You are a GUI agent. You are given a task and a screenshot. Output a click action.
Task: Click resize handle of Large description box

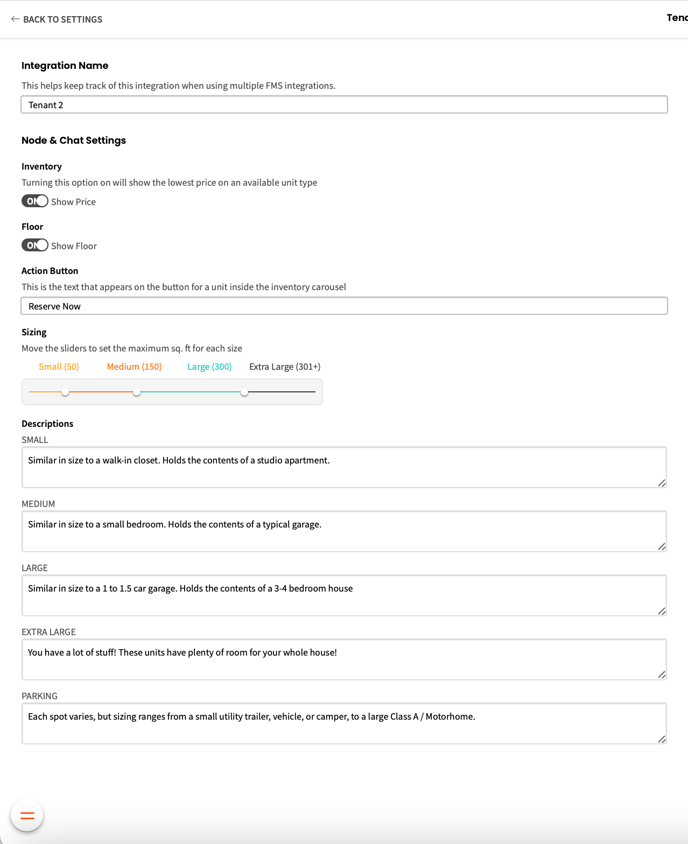(662, 611)
